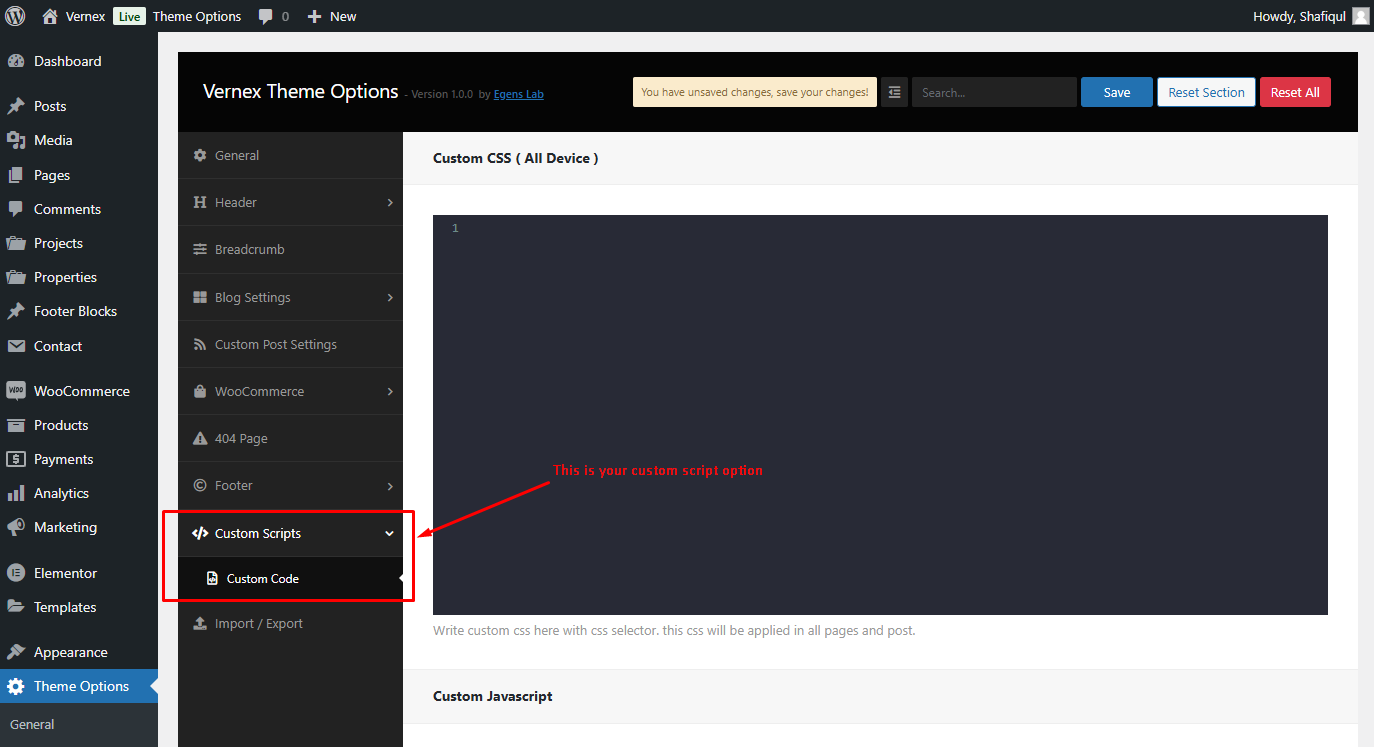This screenshot has width=1374, height=747.
Task: Expand the Footer section arrow
Action: [390, 486]
